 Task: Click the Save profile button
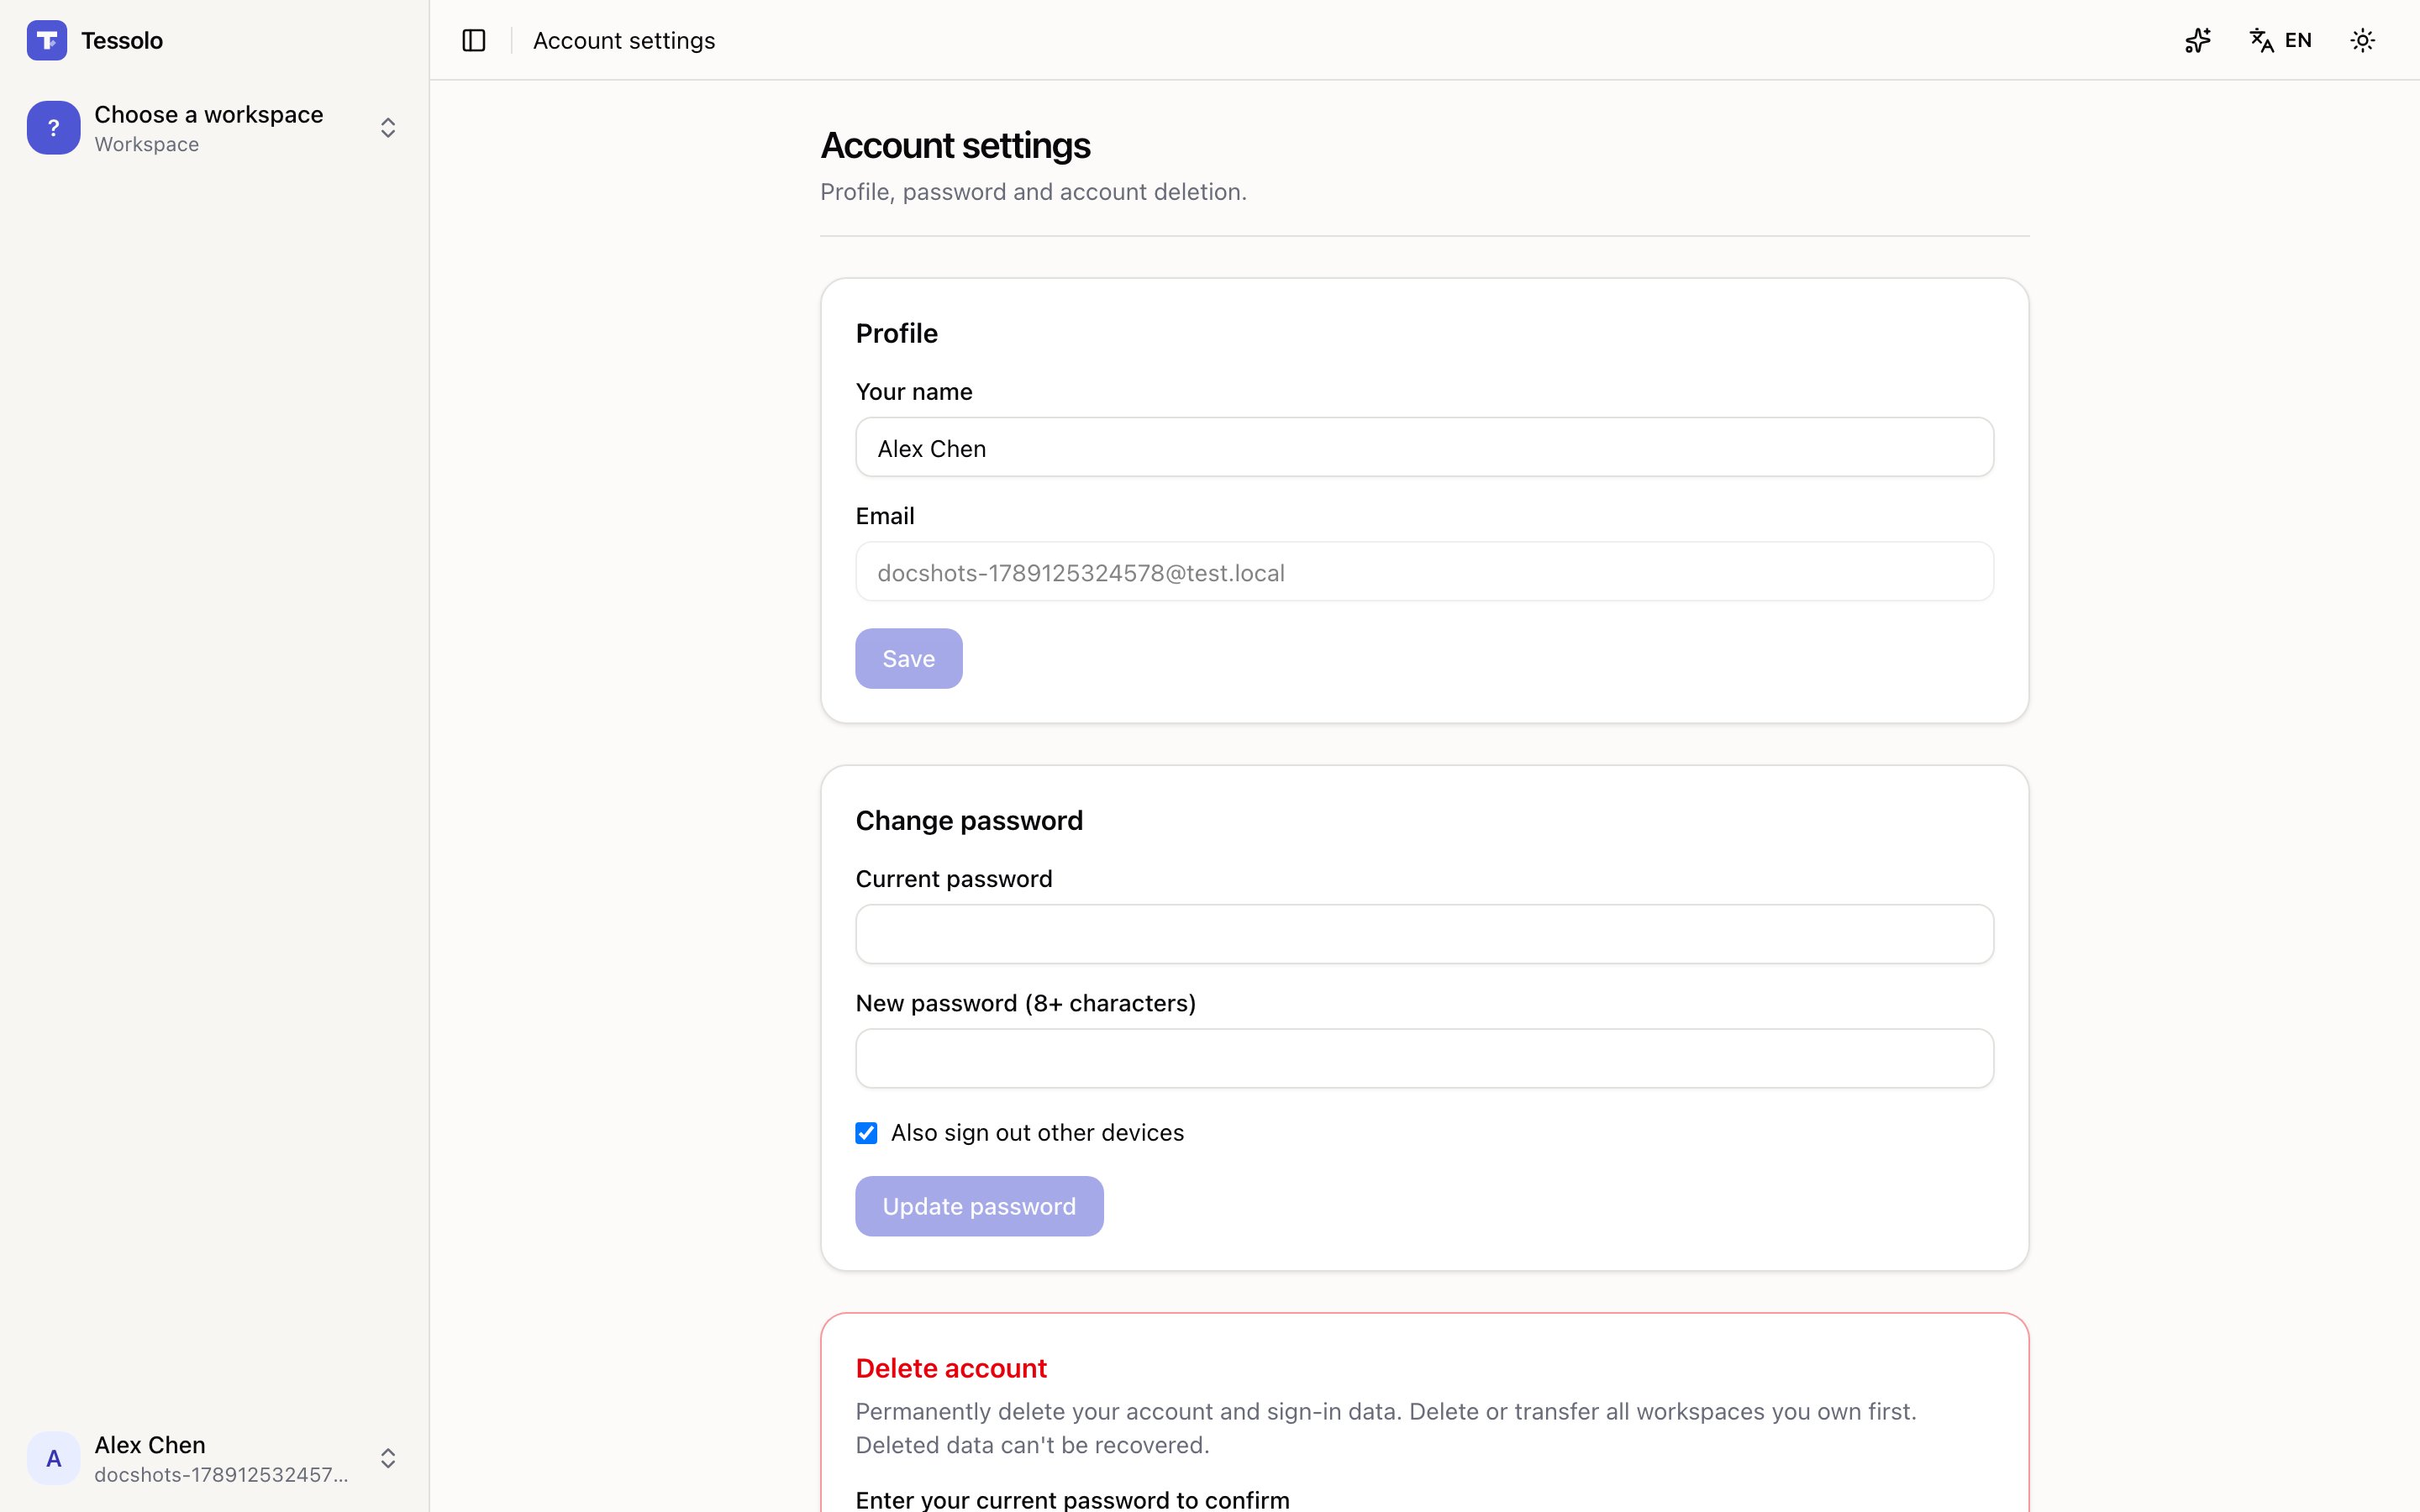(908, 658)
